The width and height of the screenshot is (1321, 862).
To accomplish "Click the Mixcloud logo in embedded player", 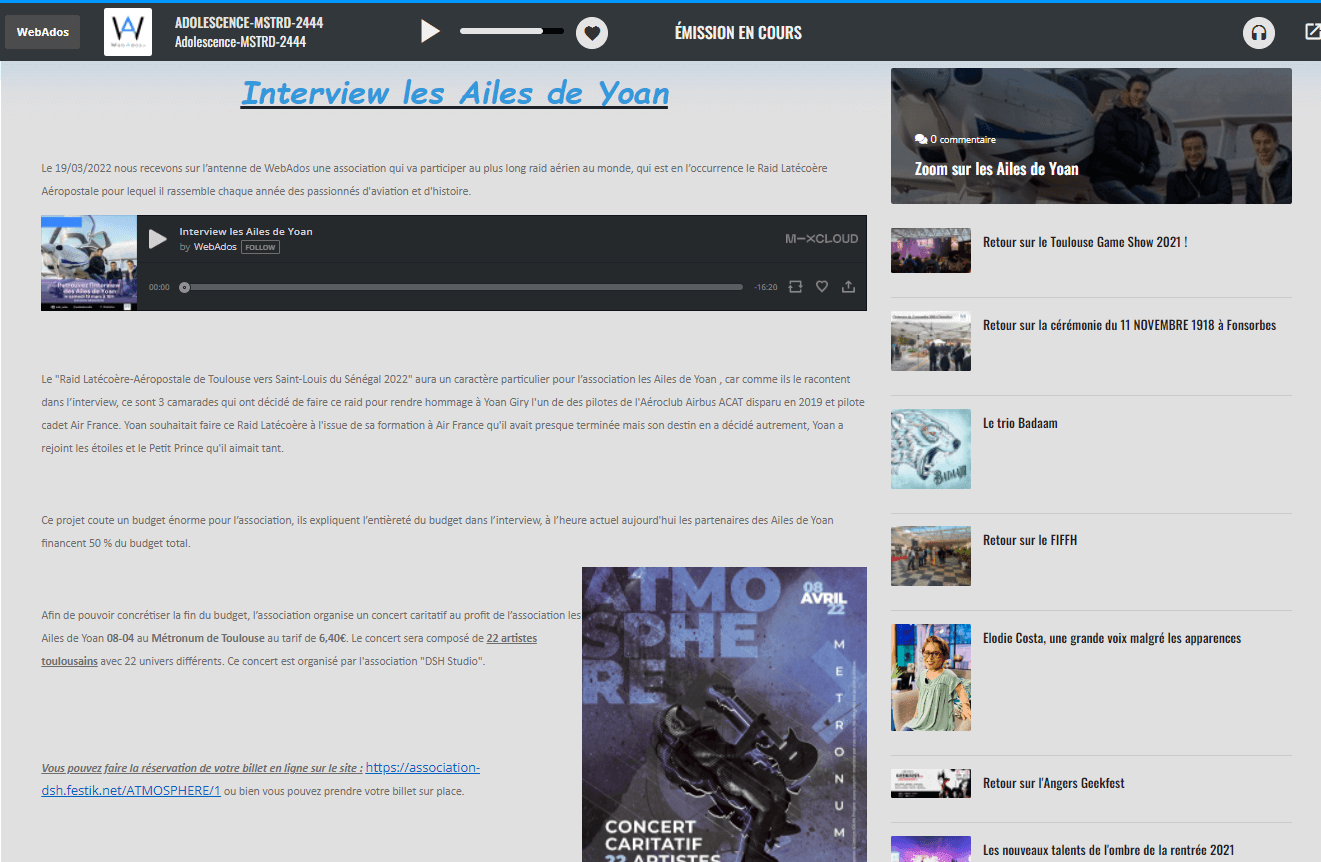I will (x=821, y=239).
